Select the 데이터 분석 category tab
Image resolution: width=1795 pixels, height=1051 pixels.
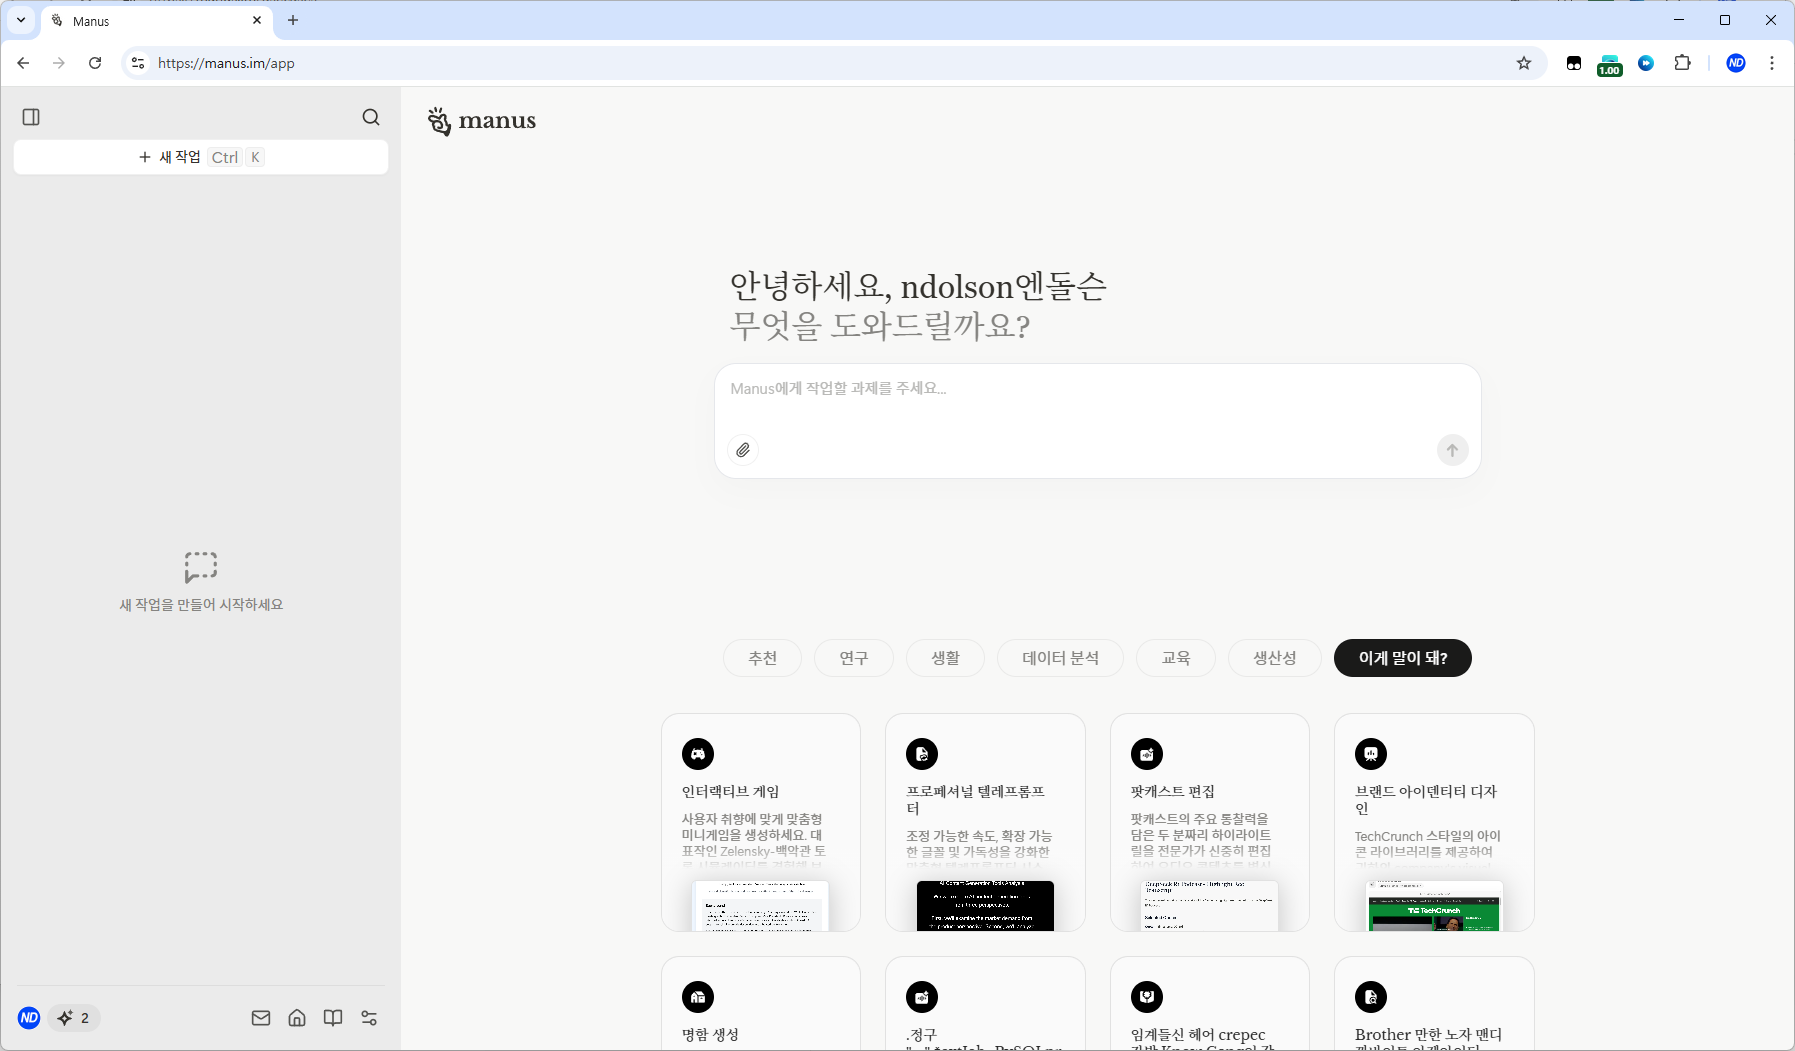(x=1060, y=658)
